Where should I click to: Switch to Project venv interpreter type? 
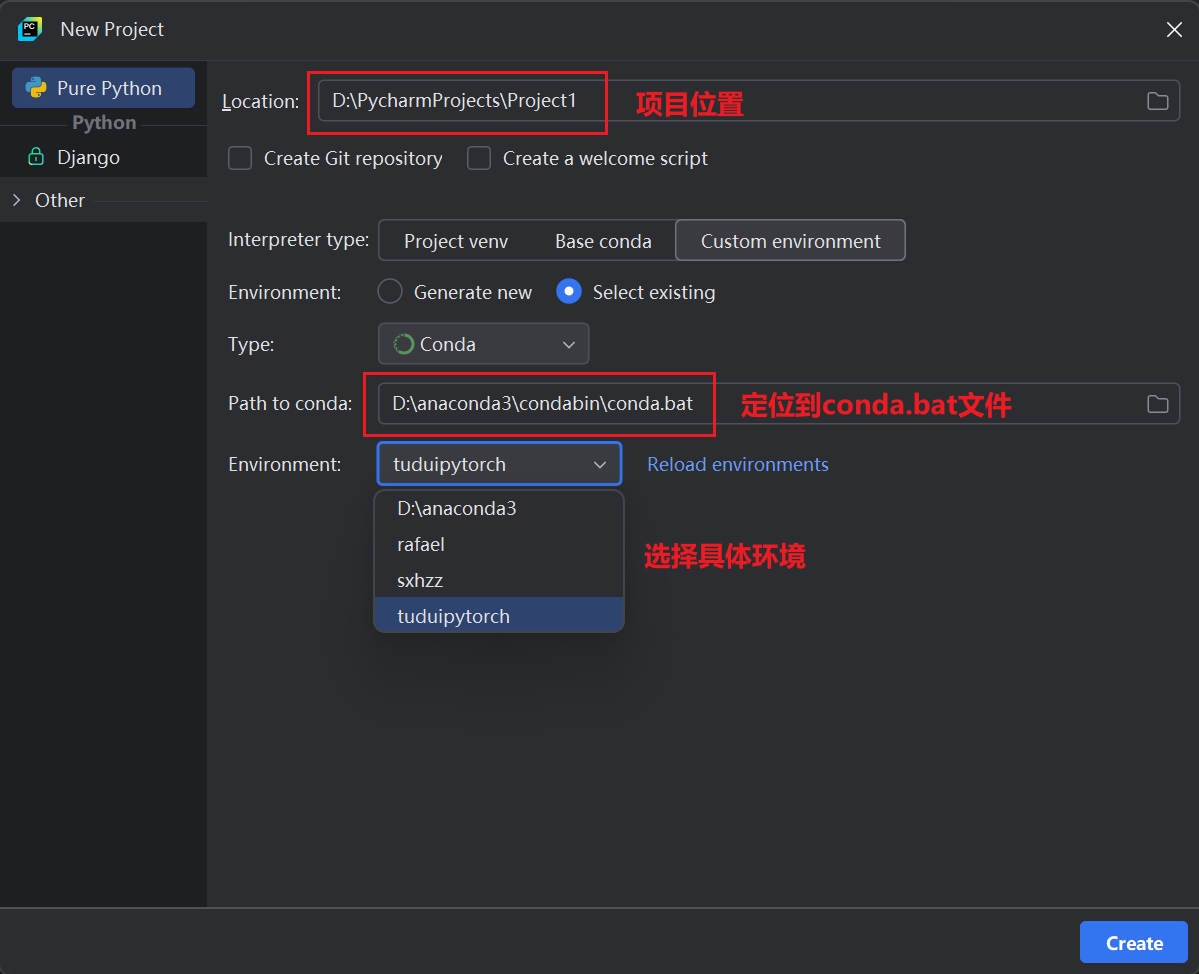click(x=456, y=241)
